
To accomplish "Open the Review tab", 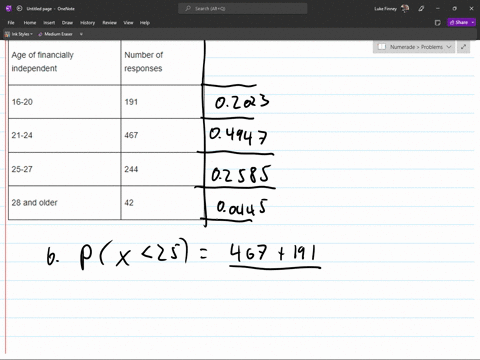I will [109, 23].
